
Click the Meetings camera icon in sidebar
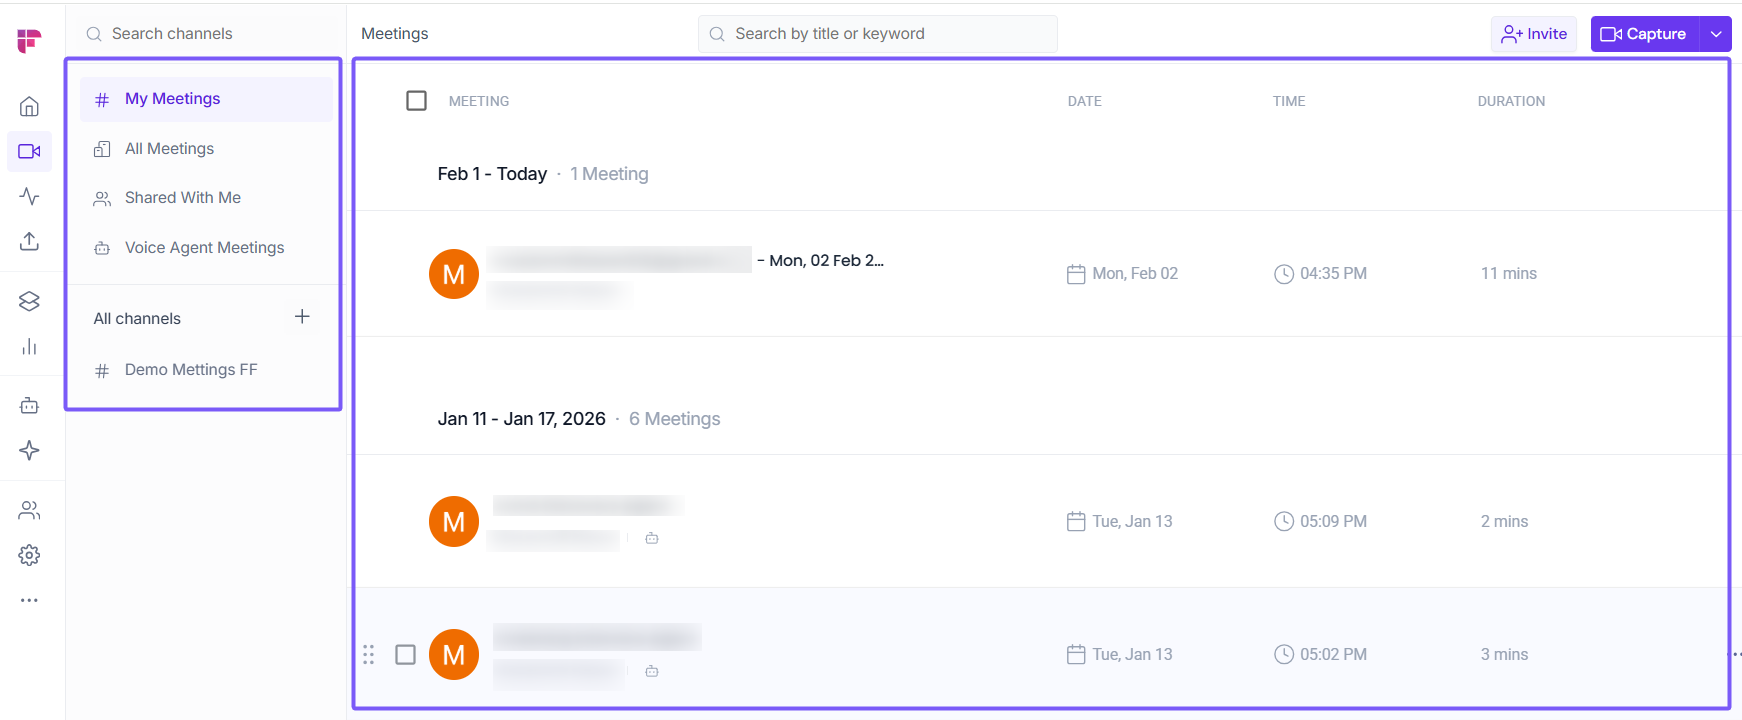point(30,152)
